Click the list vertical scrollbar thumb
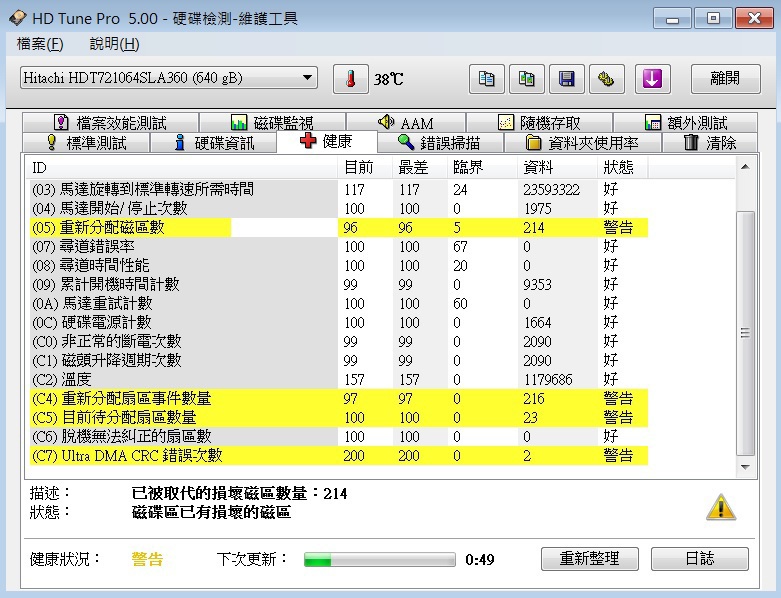 point(745,333)
